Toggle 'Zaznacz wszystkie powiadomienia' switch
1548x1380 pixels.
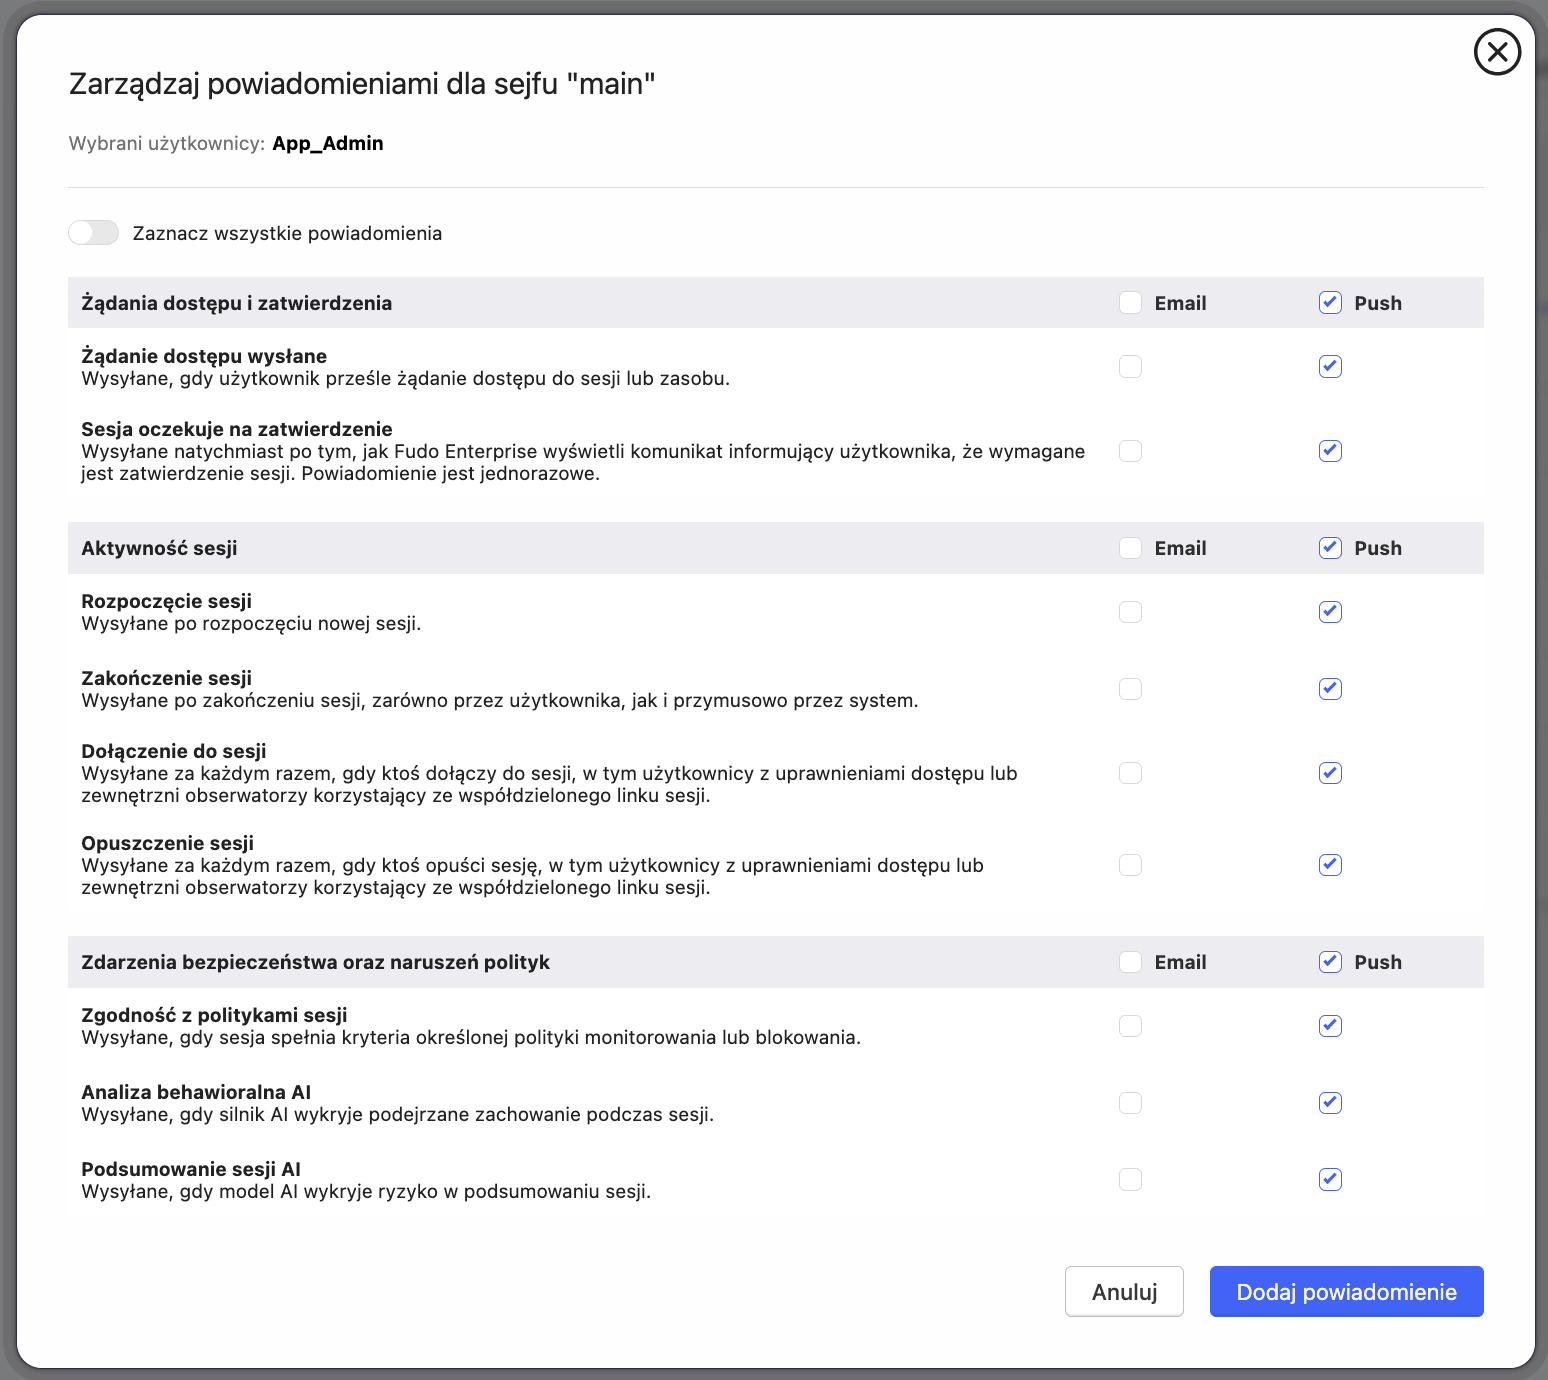point(94,233)
